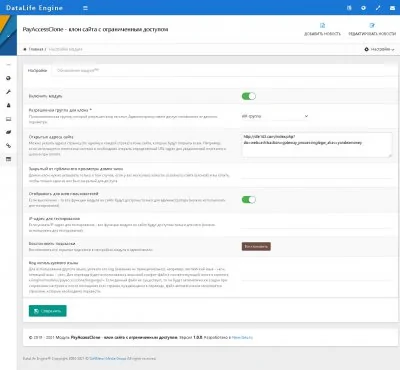Image resolution: width=400 pixels, height=370 pixels.
Task: Click the sidebar window panel icon
Action: (9, 159)
